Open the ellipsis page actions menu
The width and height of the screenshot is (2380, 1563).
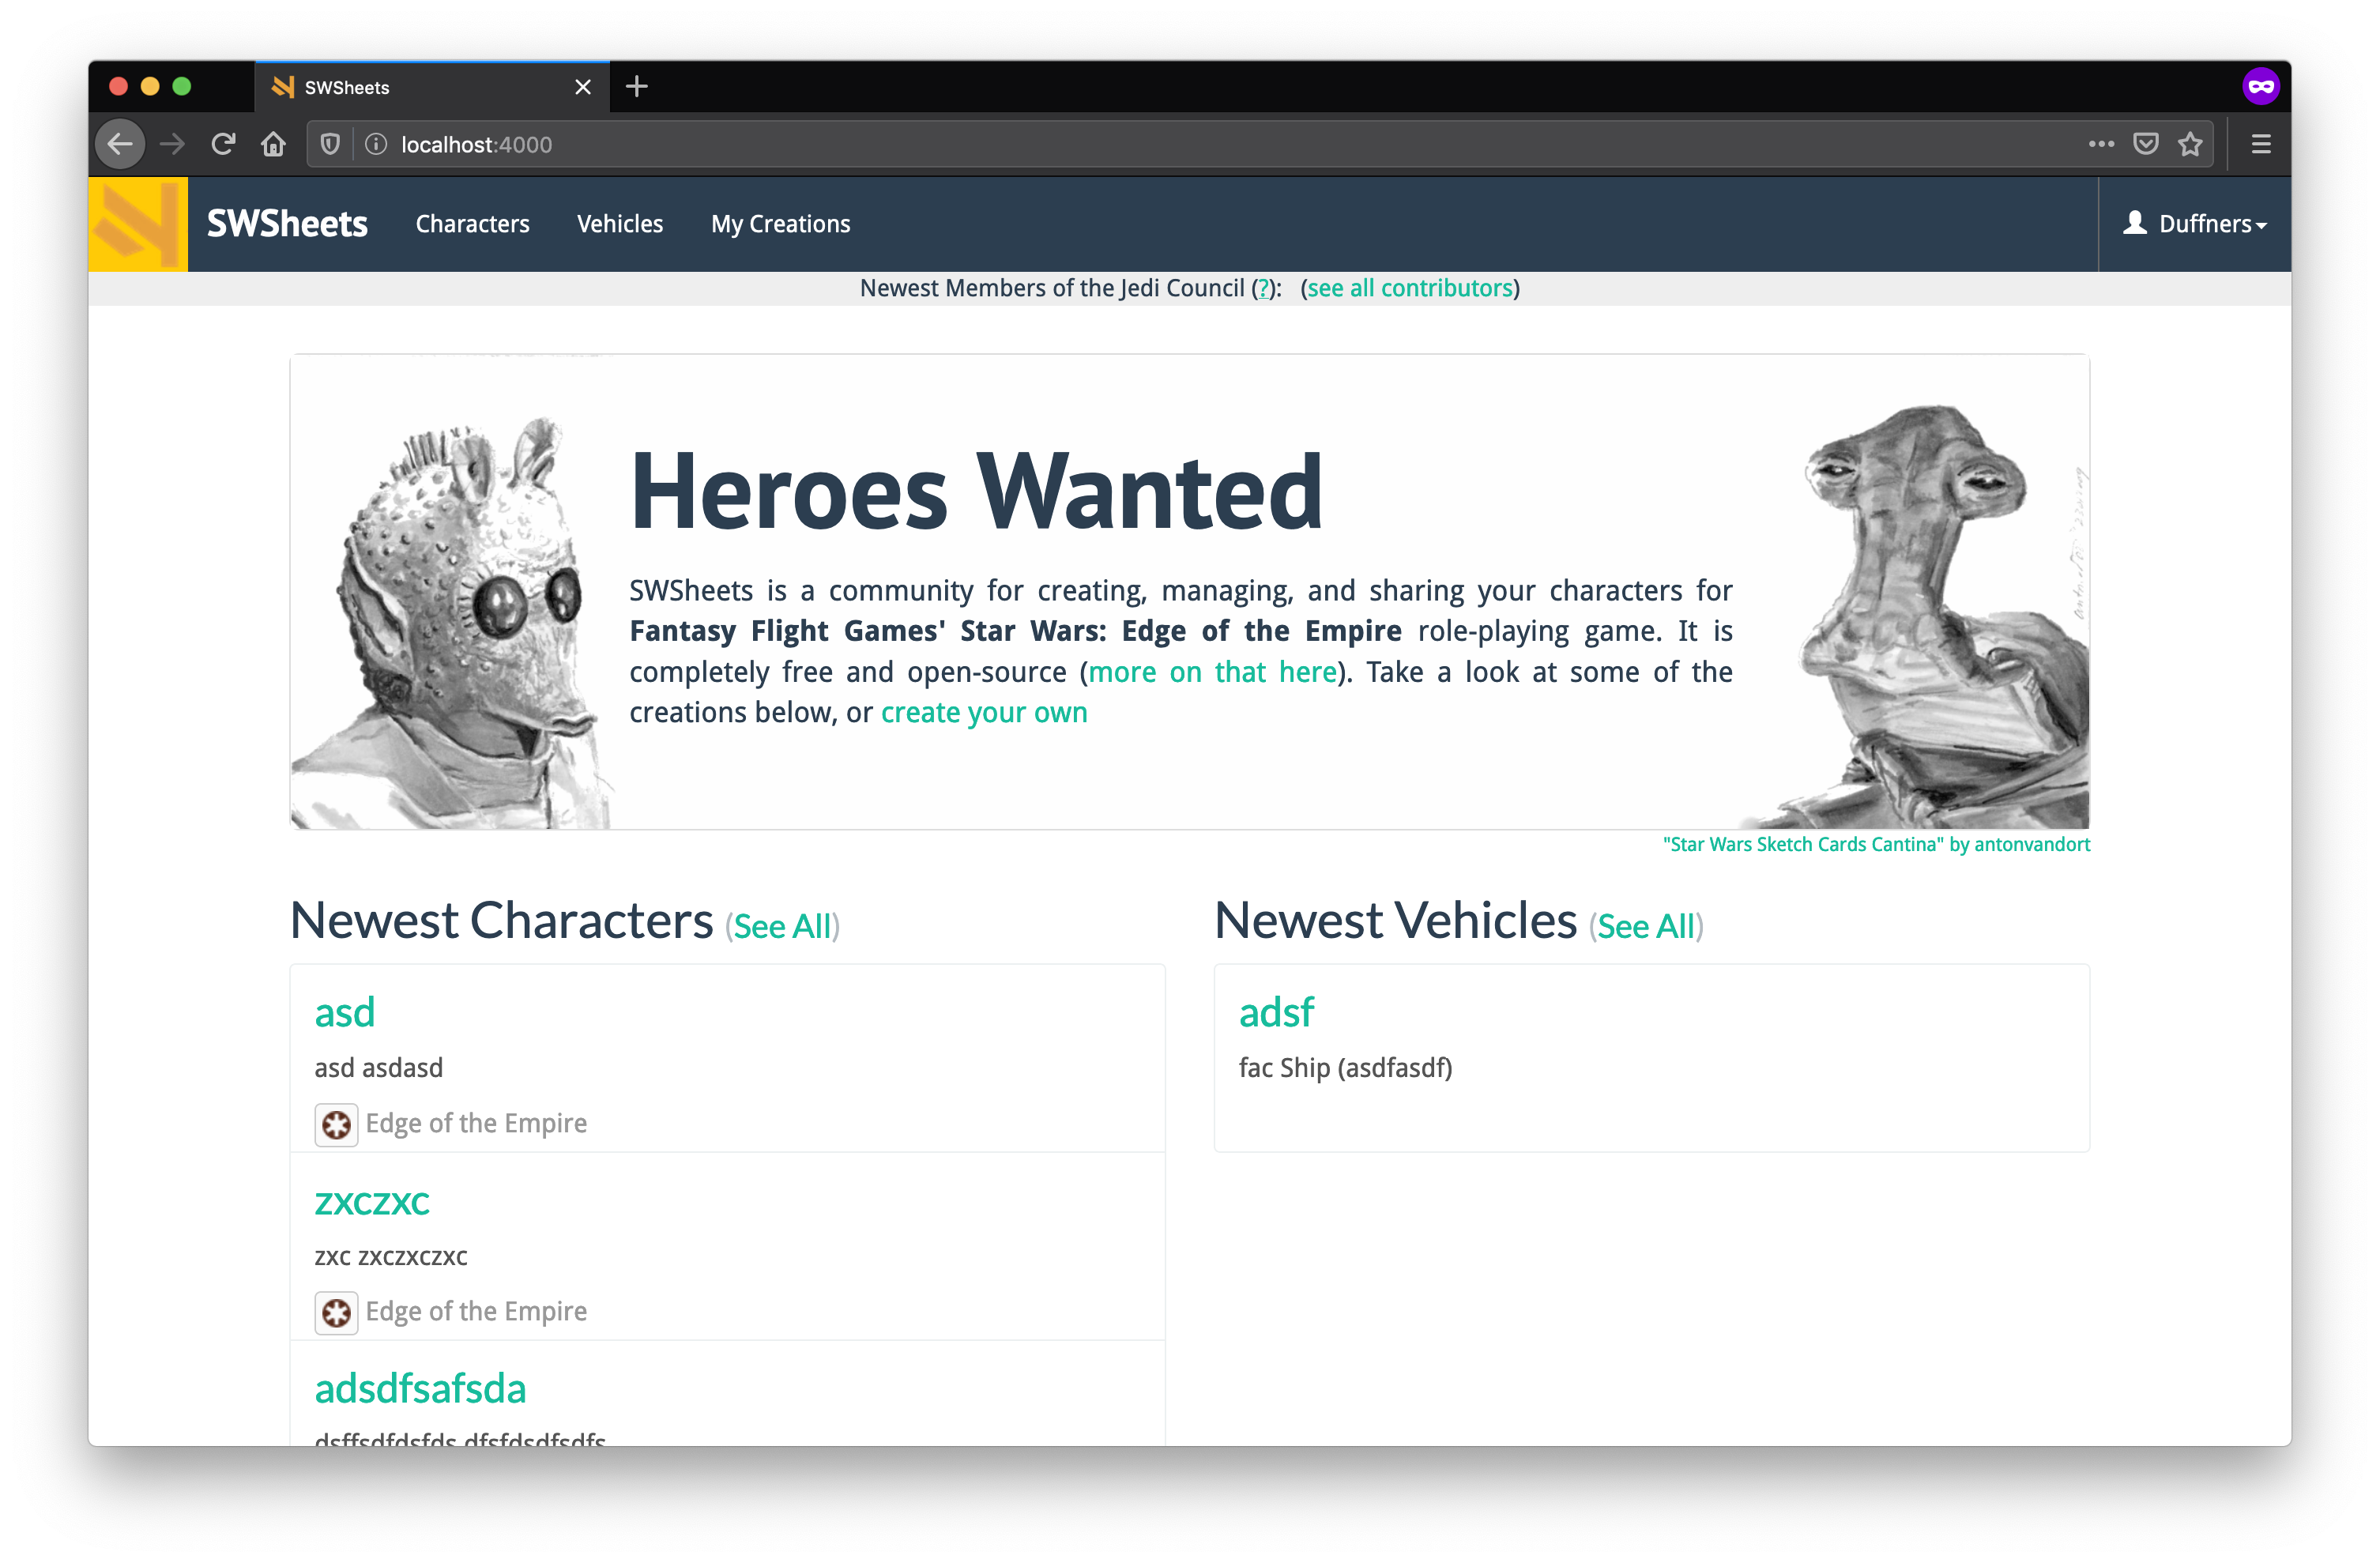[x=2101, y=143]
